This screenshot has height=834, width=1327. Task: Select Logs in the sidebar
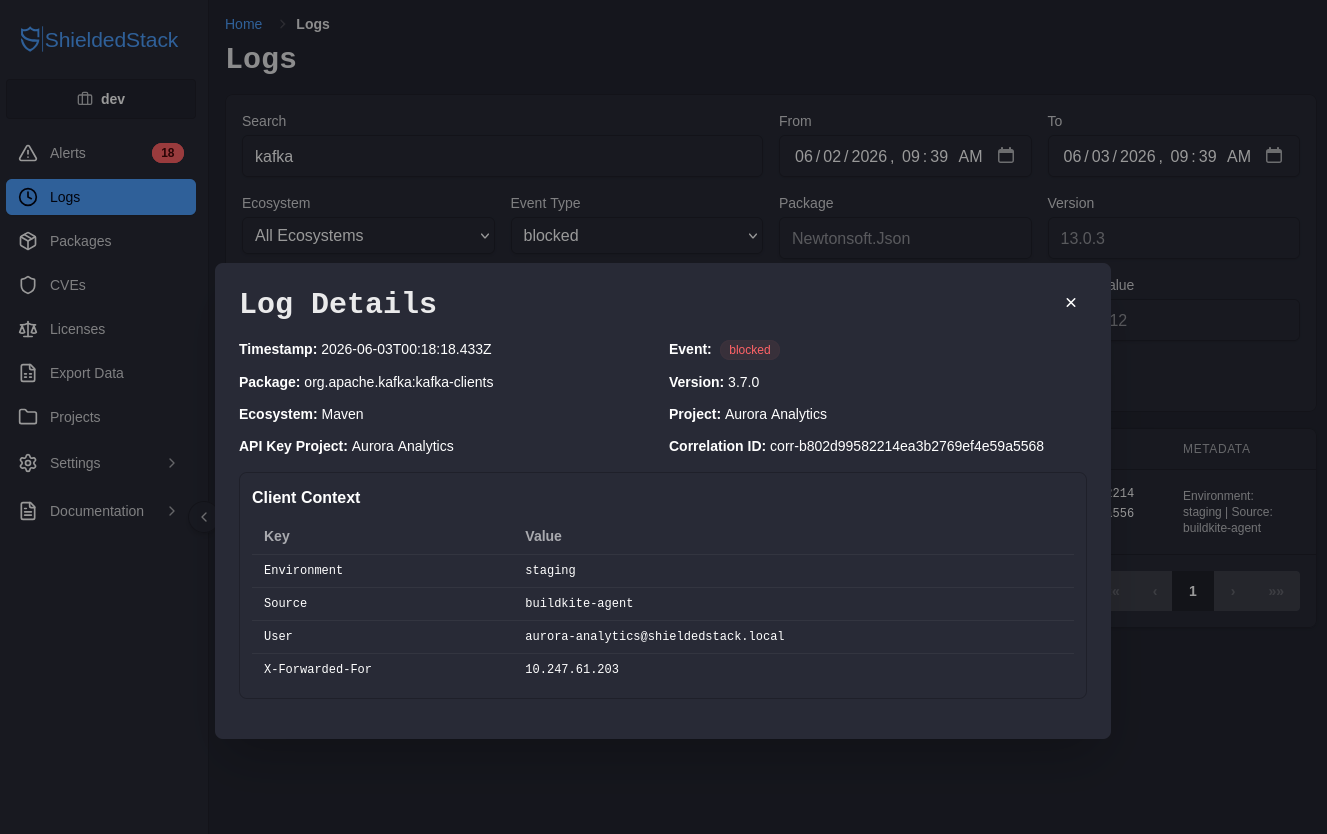click(x=101, y=197)
